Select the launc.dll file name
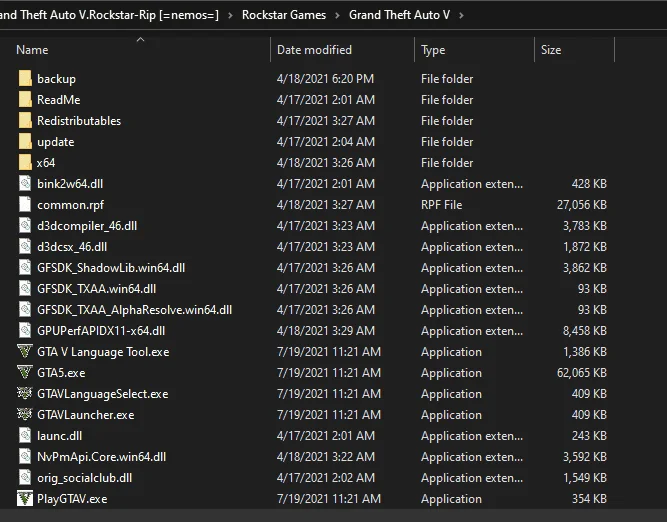This screenshot has height=522, width=667. coord(60,436)
